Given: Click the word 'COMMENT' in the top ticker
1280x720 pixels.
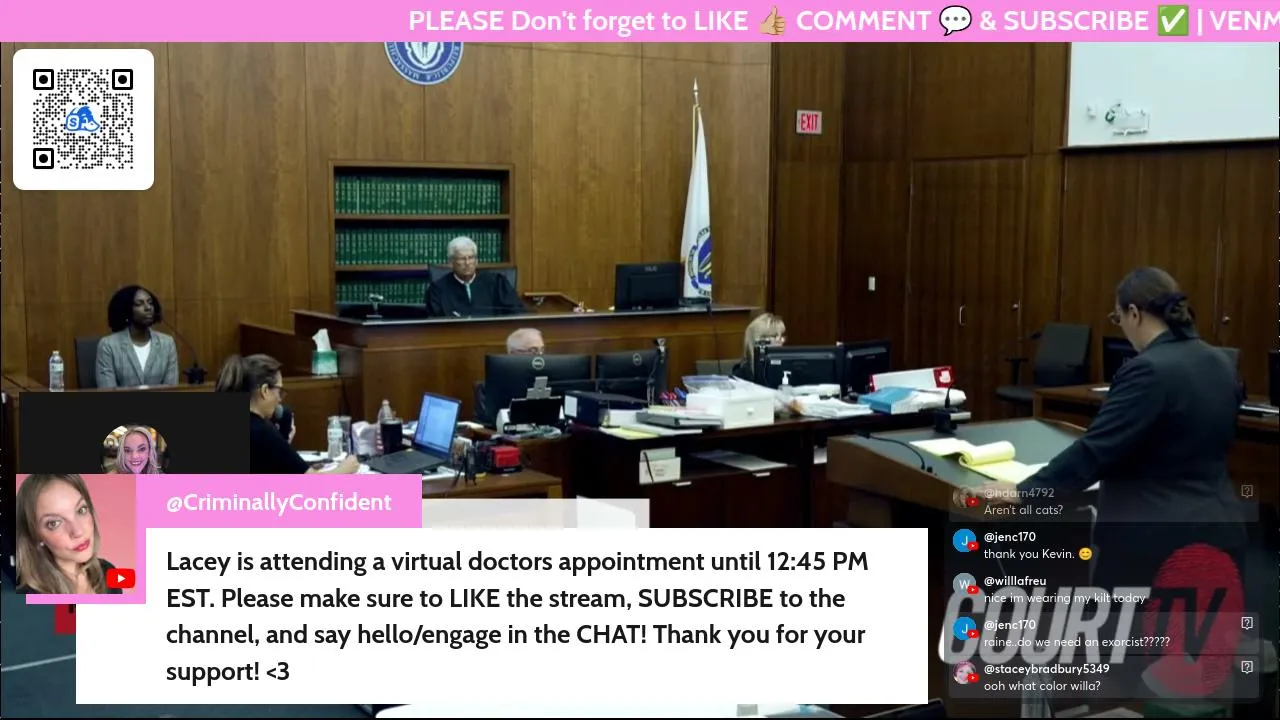Looking at the screenshot, I should [x=863, y=21].
